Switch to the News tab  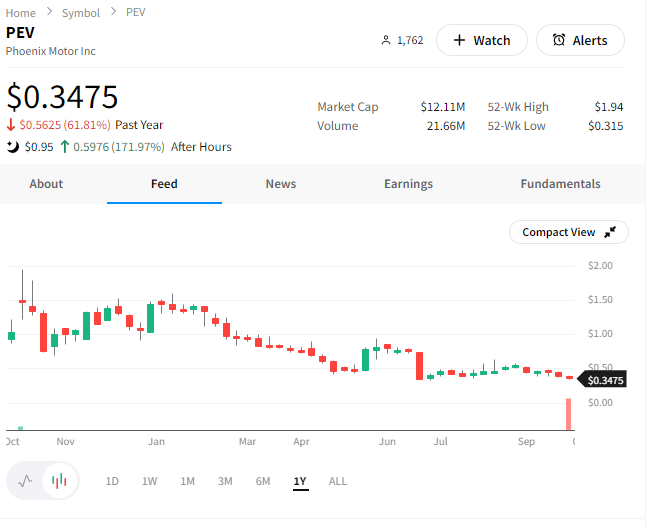(281, 184)
